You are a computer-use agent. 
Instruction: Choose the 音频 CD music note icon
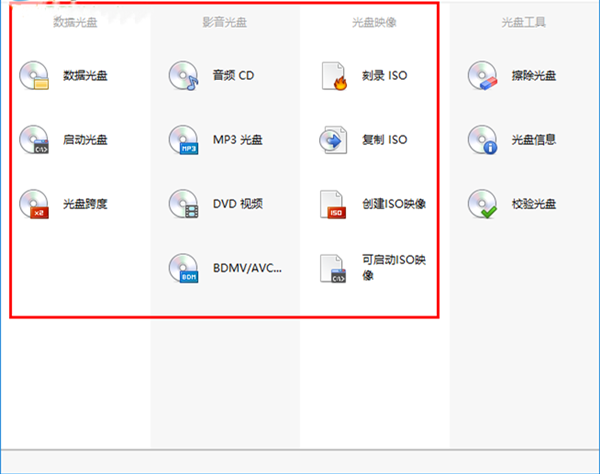(184, 75)
